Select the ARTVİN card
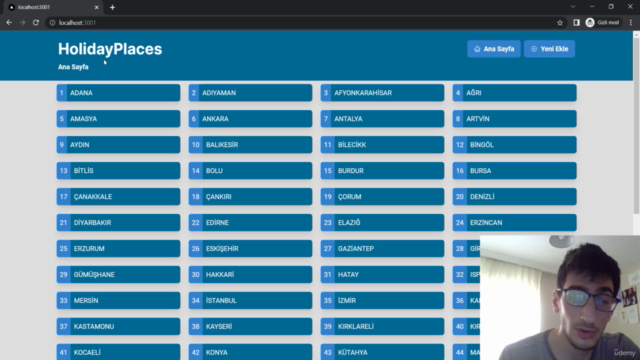 [x=515, y=119]
